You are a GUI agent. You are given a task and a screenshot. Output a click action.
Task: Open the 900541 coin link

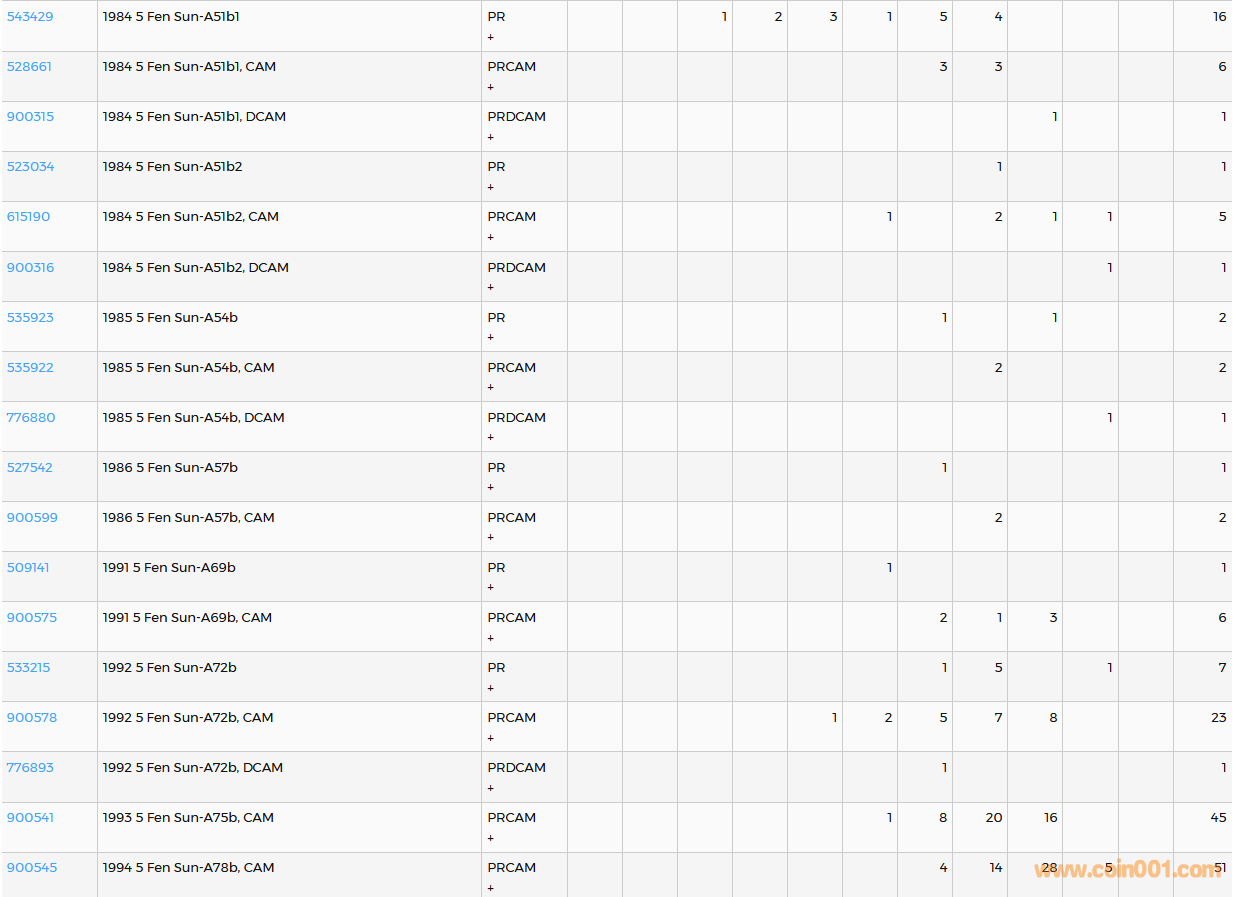tap(30, 818)
